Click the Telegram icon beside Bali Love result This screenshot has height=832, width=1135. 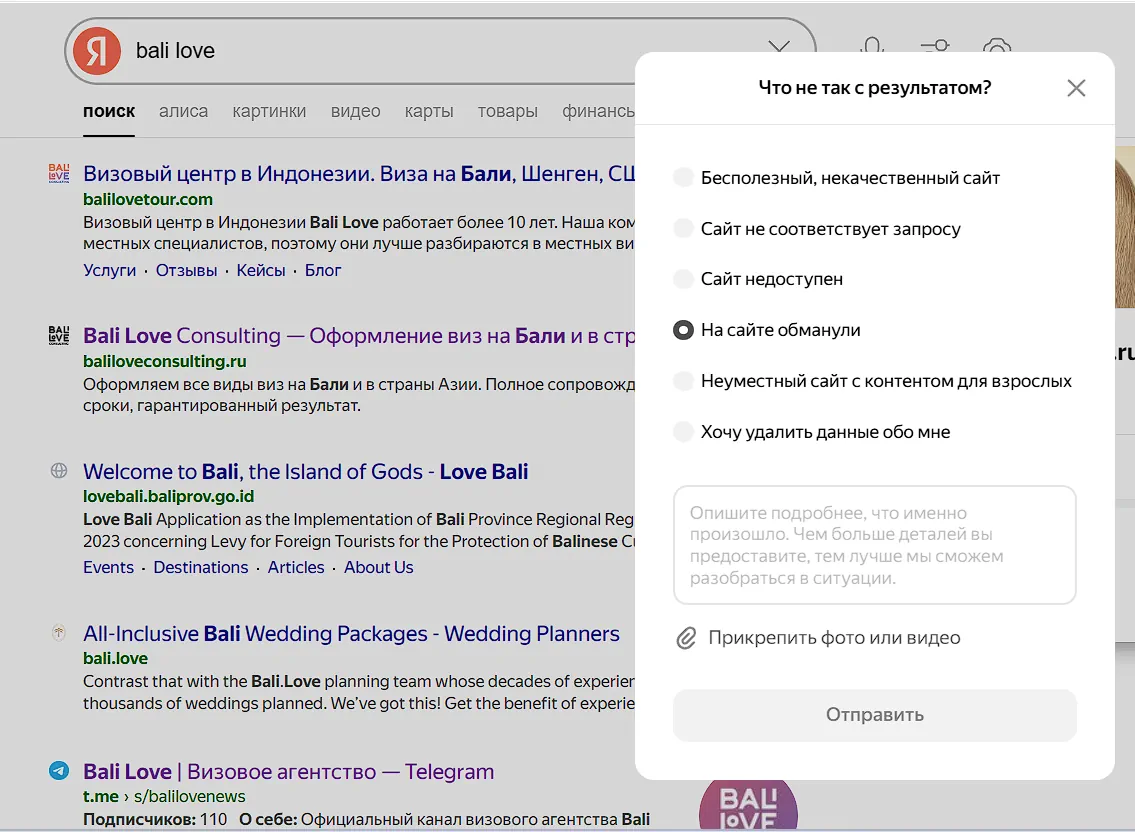tap(59, 770)
